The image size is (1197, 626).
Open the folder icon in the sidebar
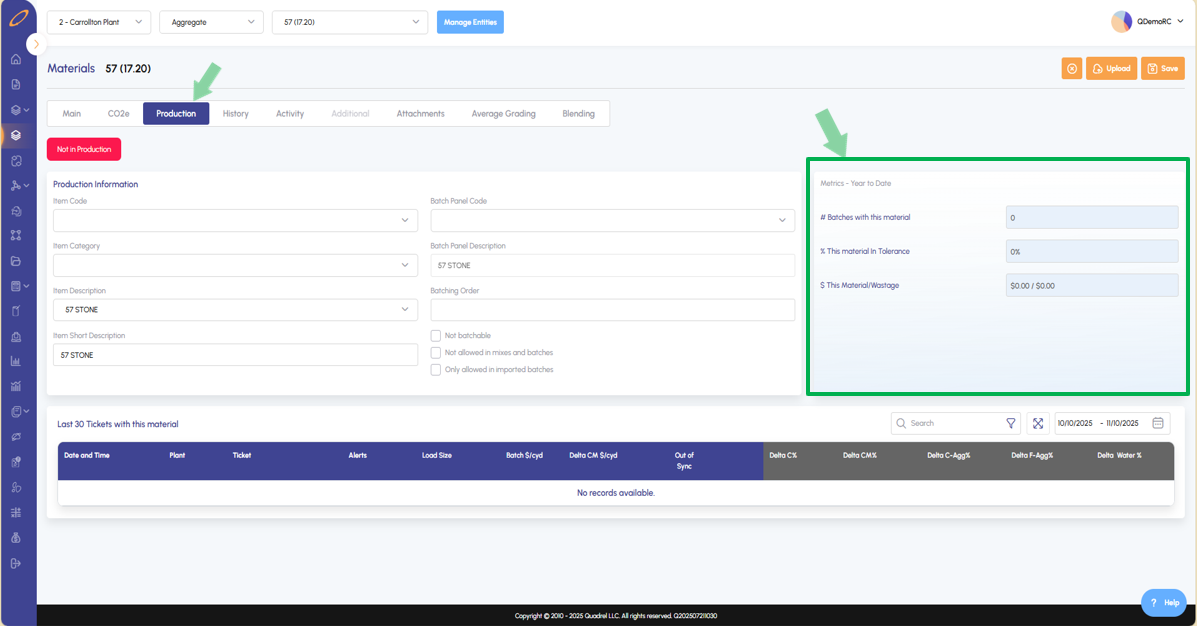coord(16,261)
